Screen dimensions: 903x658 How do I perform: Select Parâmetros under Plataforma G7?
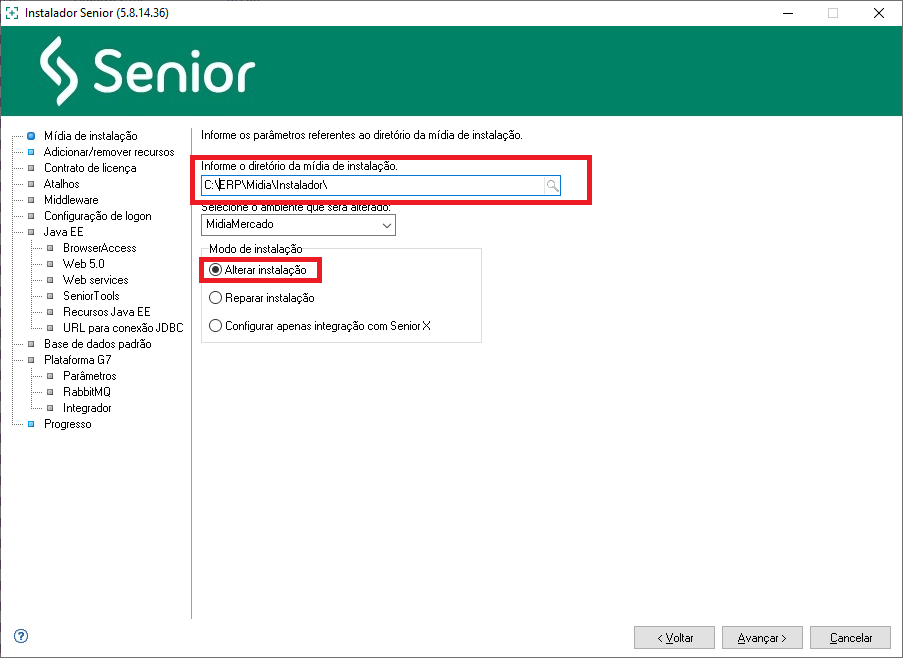89,376
